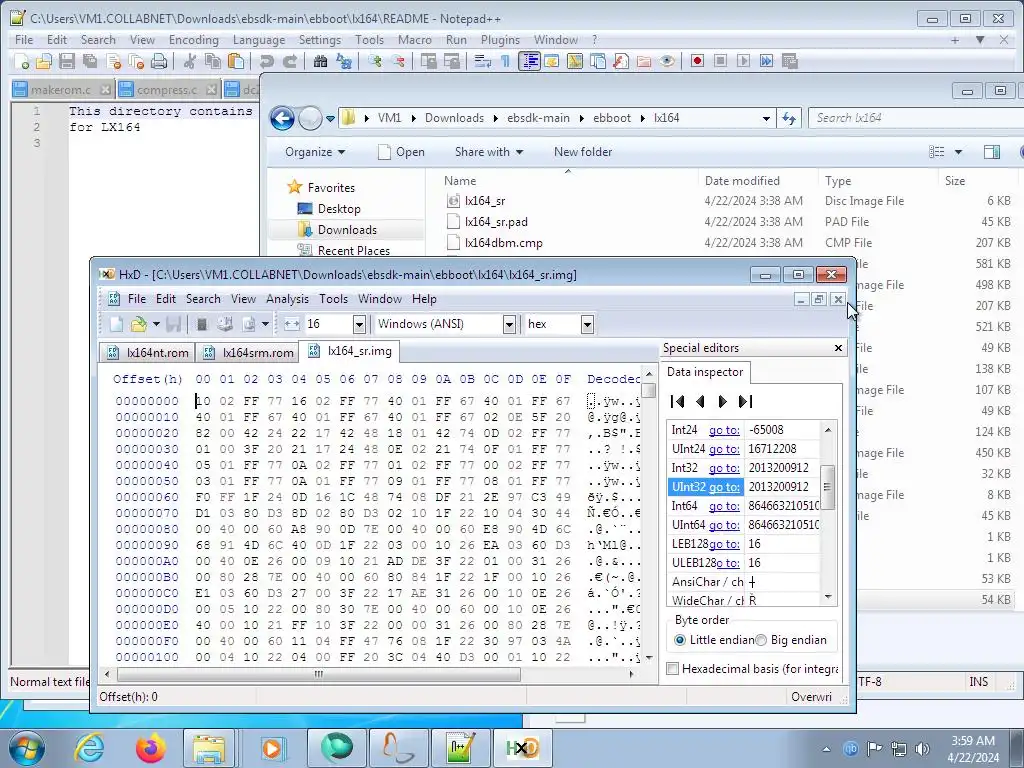Go to next byte in Data inspector

pos(722,402)
